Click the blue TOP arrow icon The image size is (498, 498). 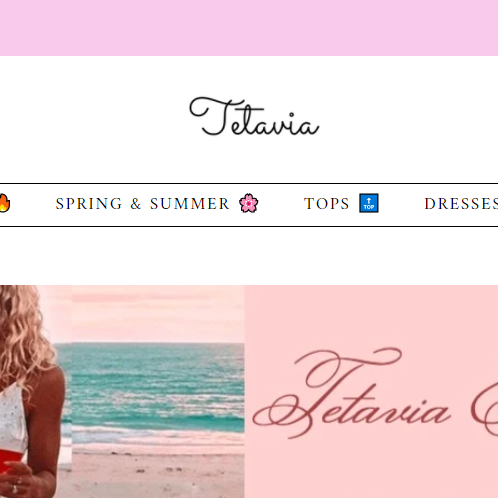[369, 203]
